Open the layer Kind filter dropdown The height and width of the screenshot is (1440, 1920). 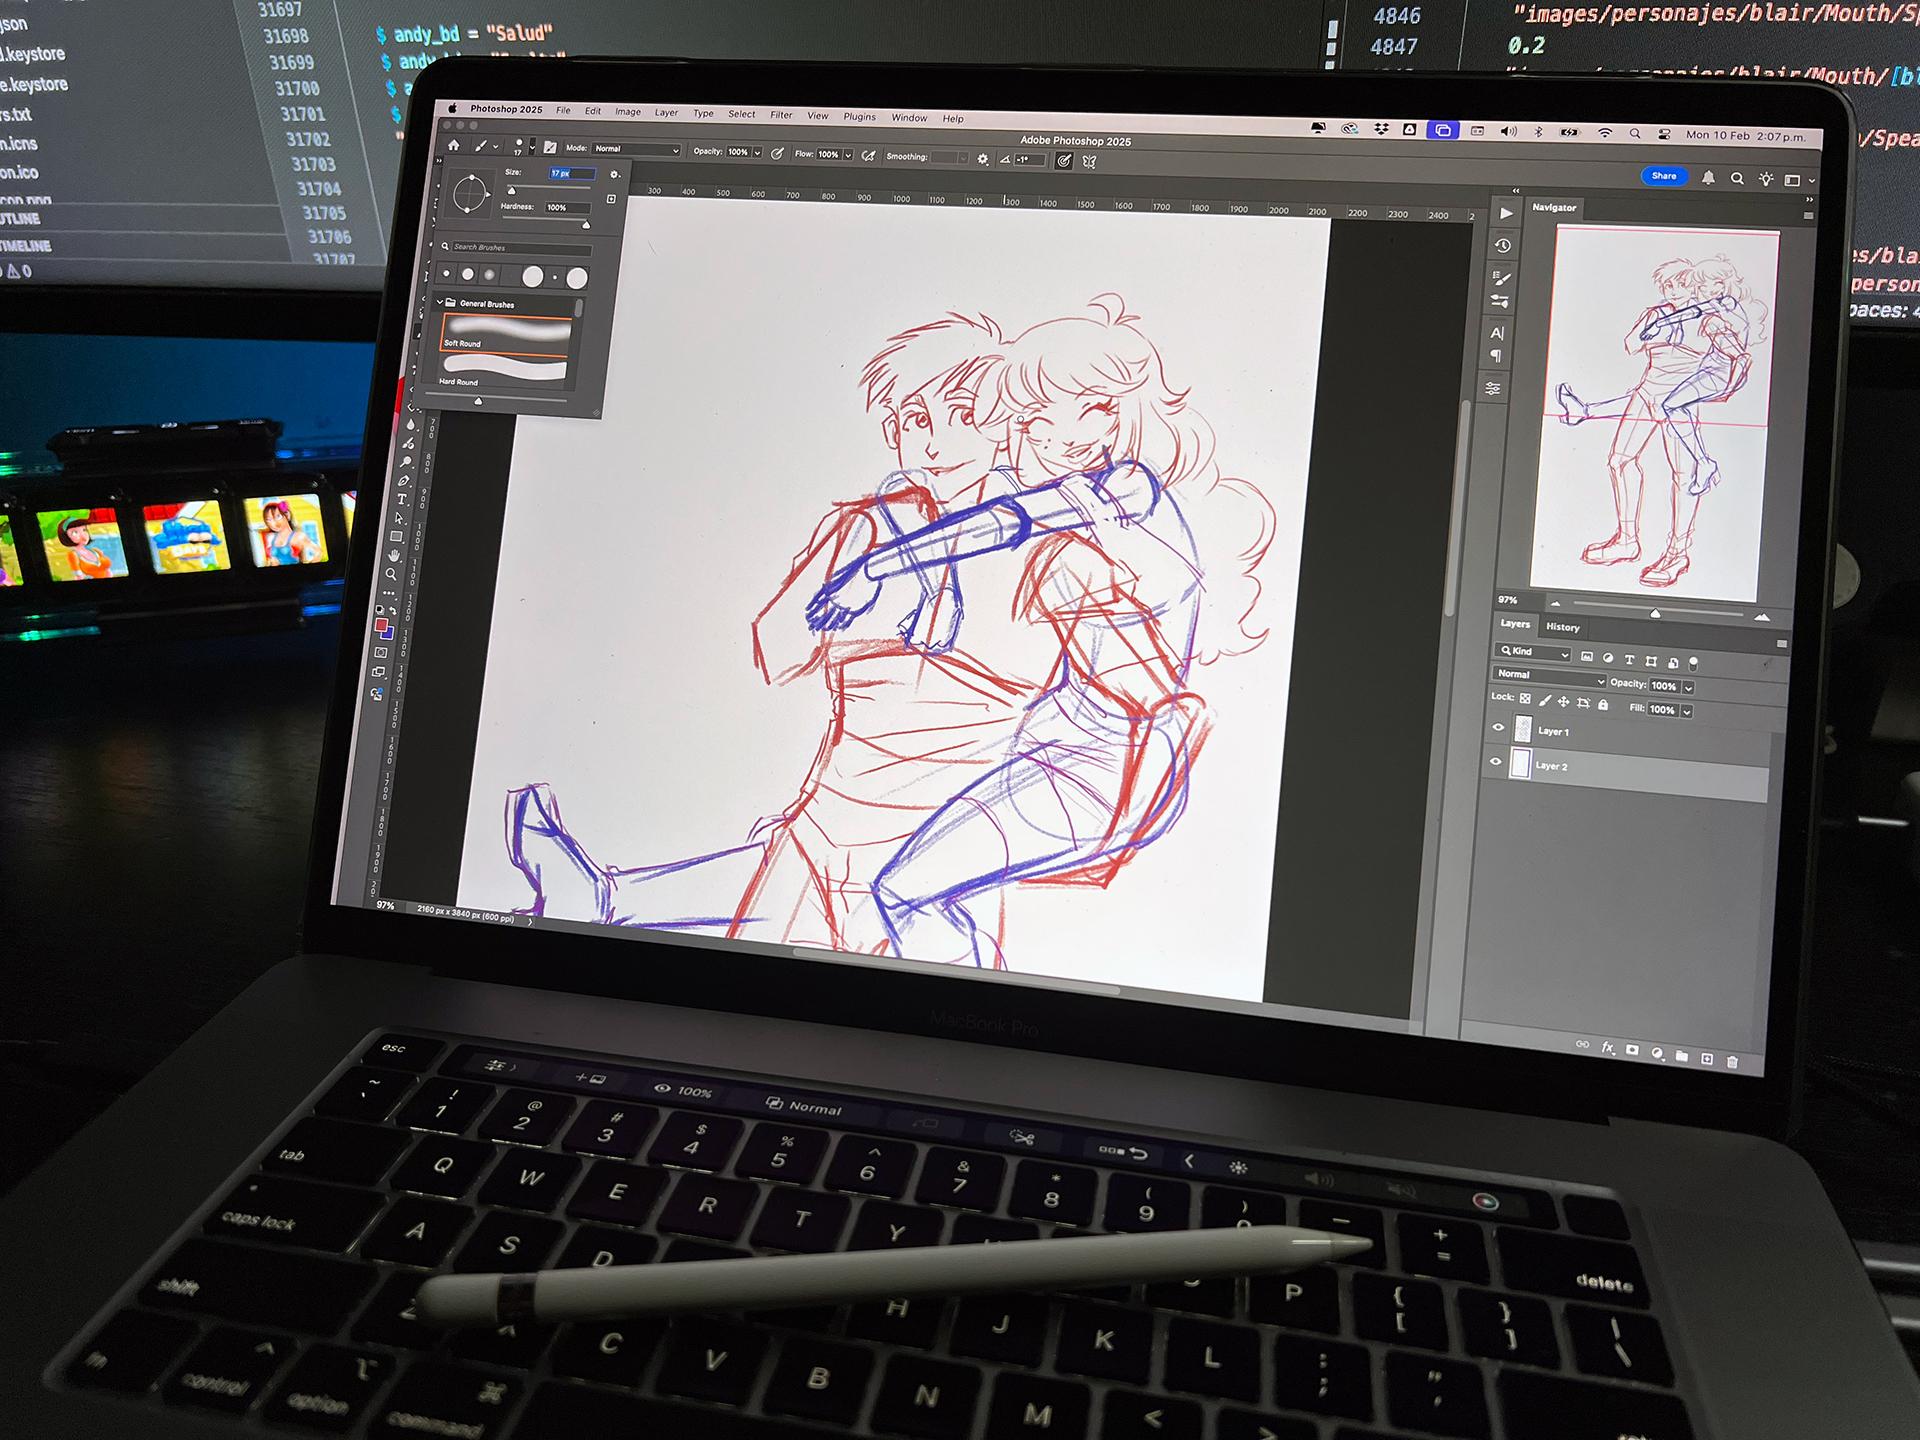coord(1533,652)
